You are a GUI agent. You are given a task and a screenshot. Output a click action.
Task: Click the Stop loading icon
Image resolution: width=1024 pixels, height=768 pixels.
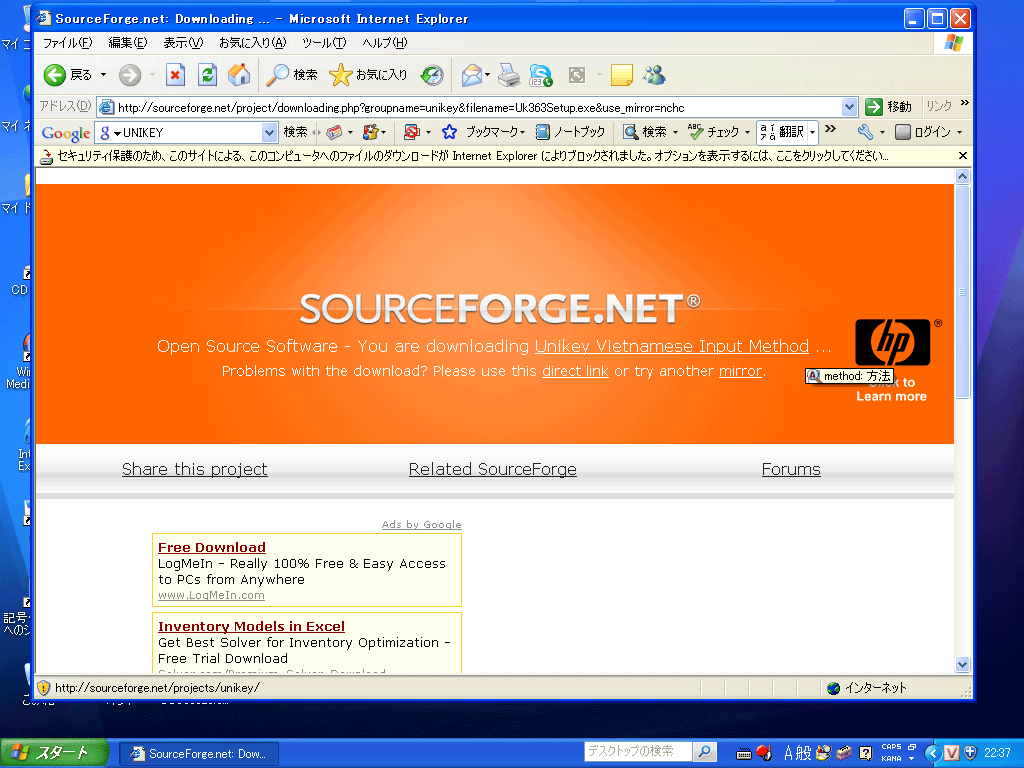175,75
